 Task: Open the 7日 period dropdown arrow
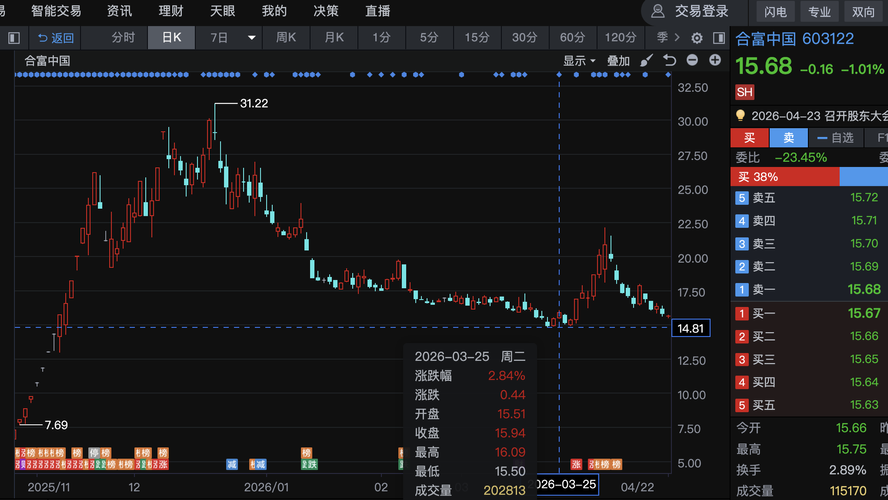[x=251, y=38]
